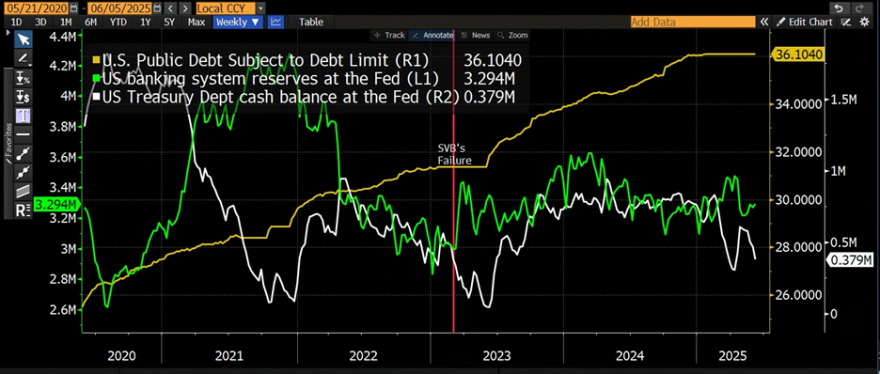The height and width of the screenshot is (374, 880).
Task: Click the yellow 36.1040 last-value tag
Action: 798,54
